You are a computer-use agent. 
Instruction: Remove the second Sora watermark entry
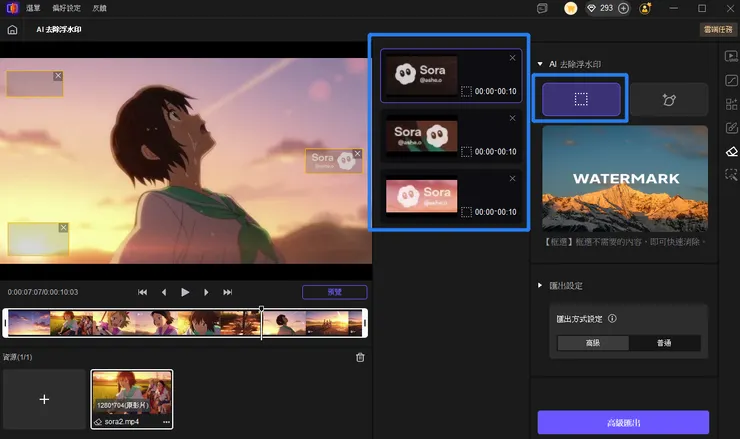coord(513,118)
